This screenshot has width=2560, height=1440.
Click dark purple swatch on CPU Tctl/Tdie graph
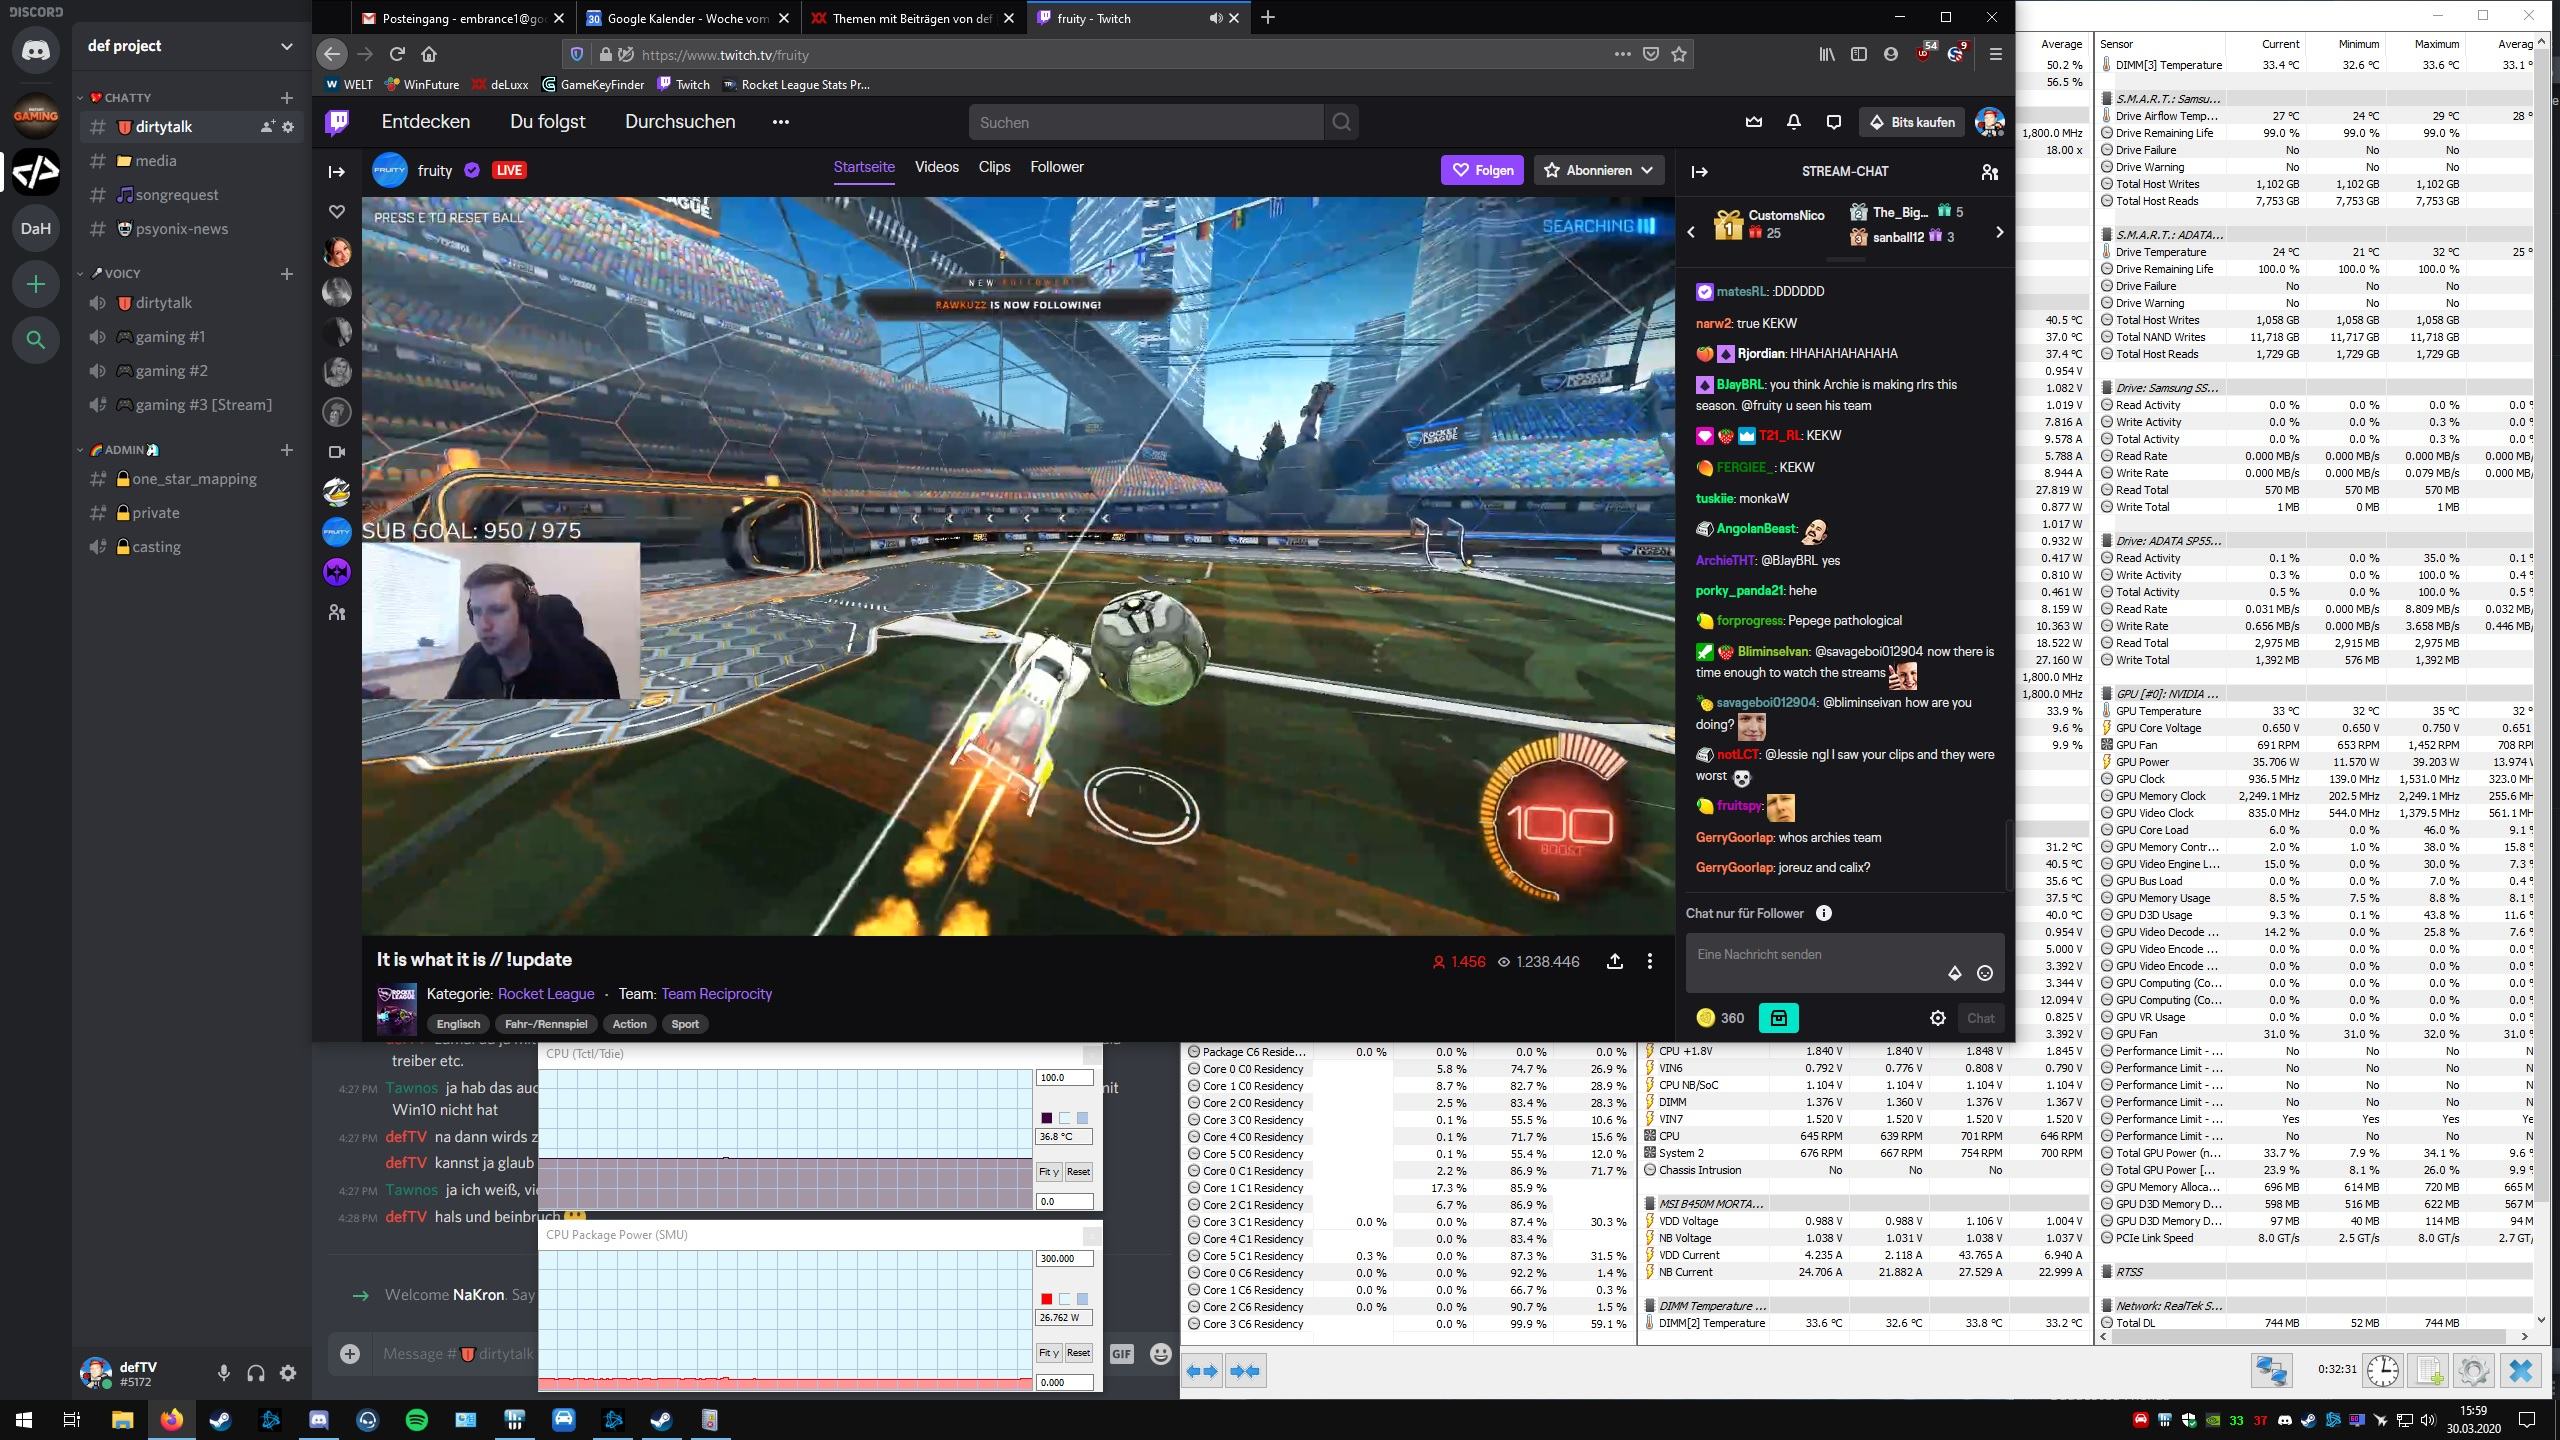[1046, 1118]
